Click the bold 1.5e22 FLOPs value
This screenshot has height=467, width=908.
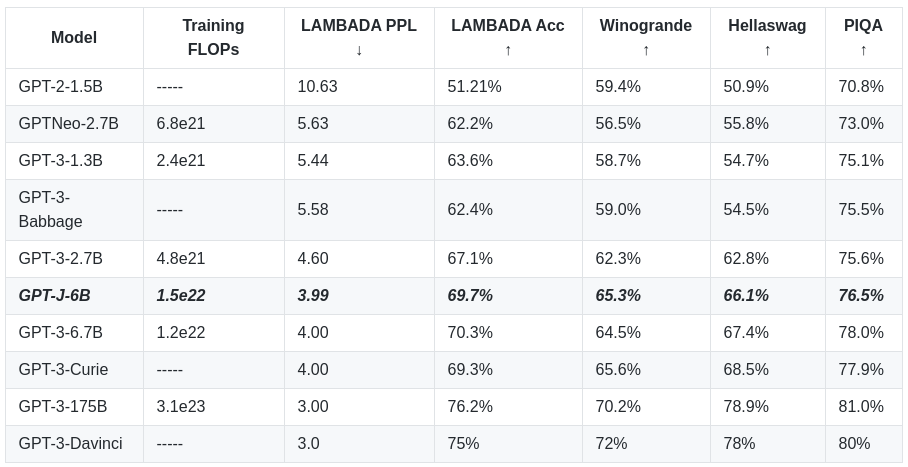click(181, 296)
